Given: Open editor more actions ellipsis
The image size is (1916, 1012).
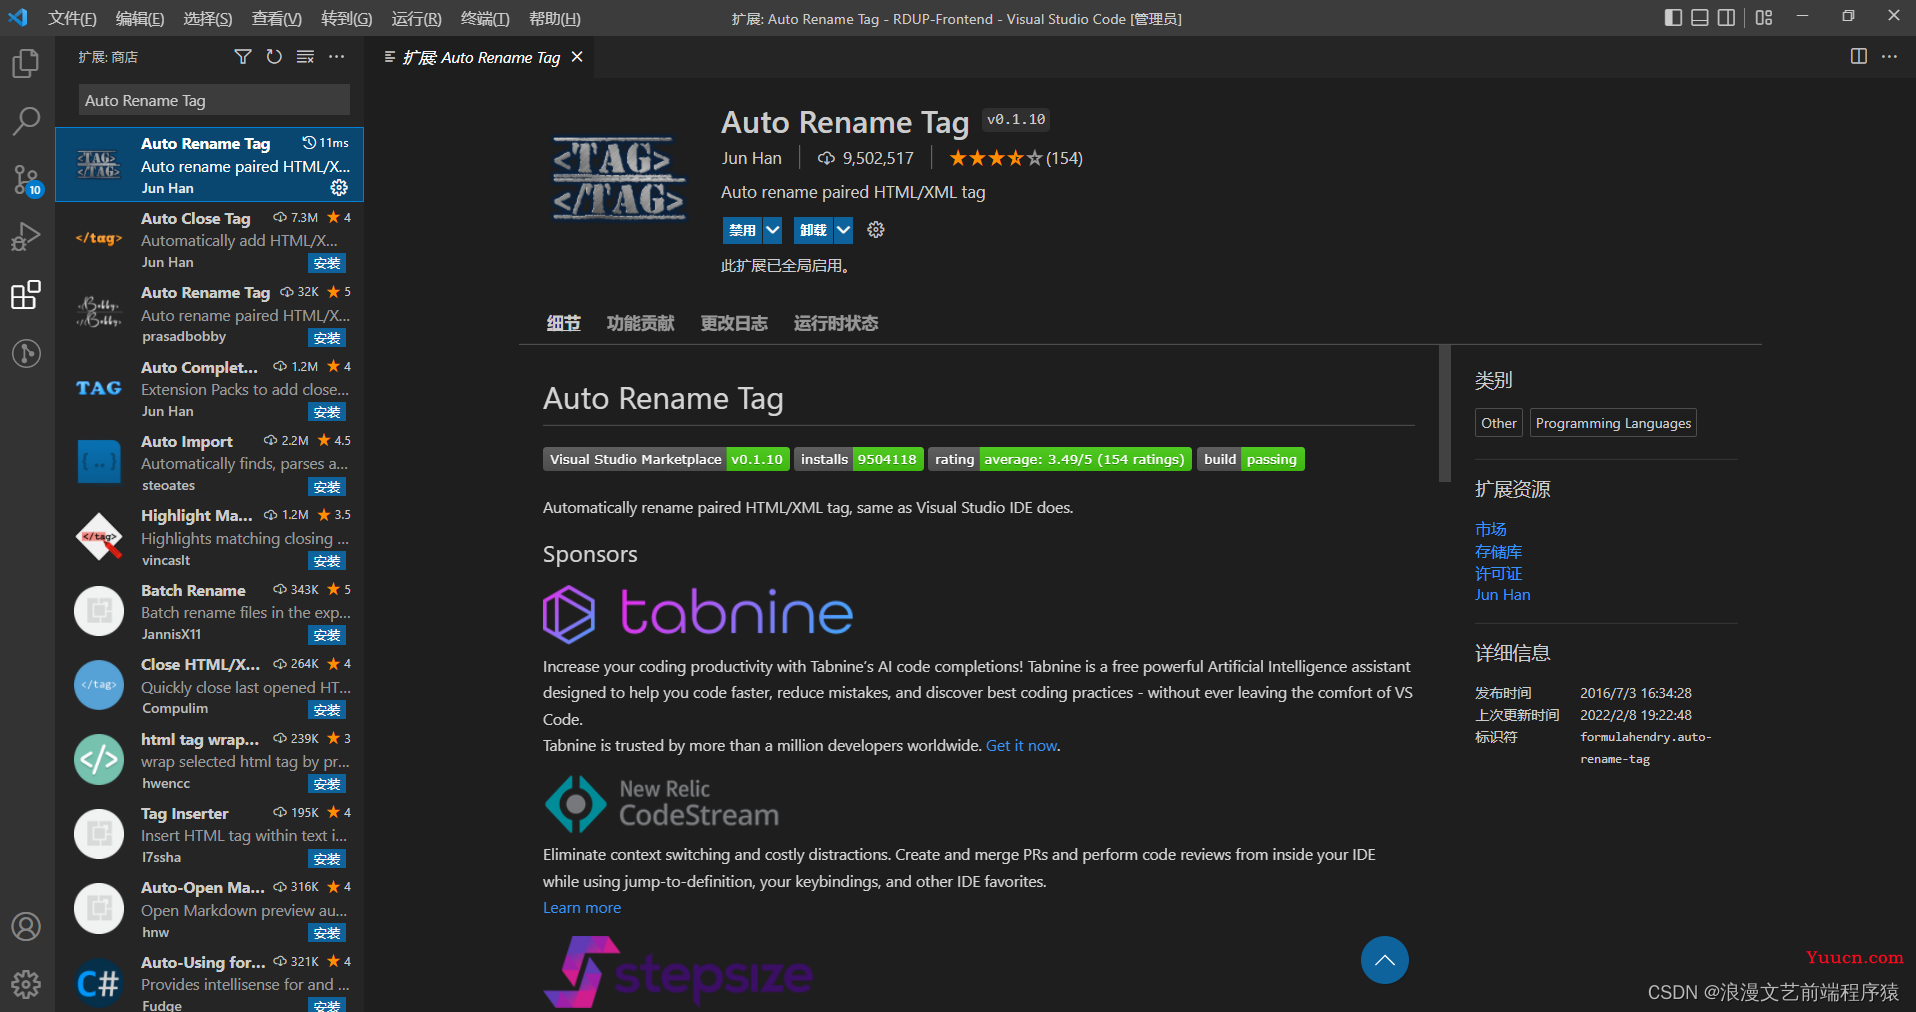Looking at the screenshot, I should [1889, 57].
